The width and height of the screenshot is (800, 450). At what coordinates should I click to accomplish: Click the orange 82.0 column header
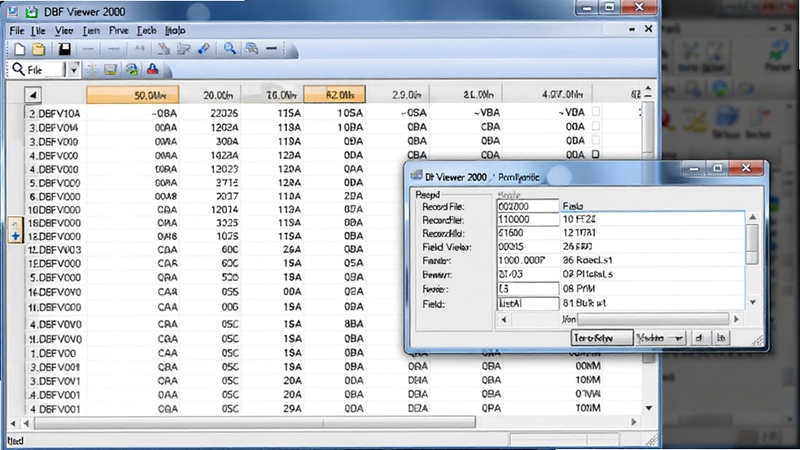click(x=335, y=94)
